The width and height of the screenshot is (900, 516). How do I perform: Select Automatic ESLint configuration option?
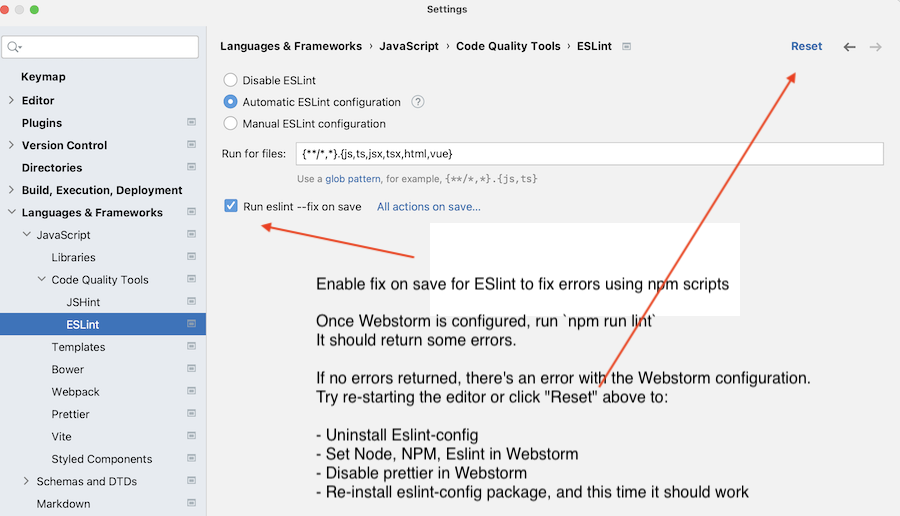click(230, 102)
